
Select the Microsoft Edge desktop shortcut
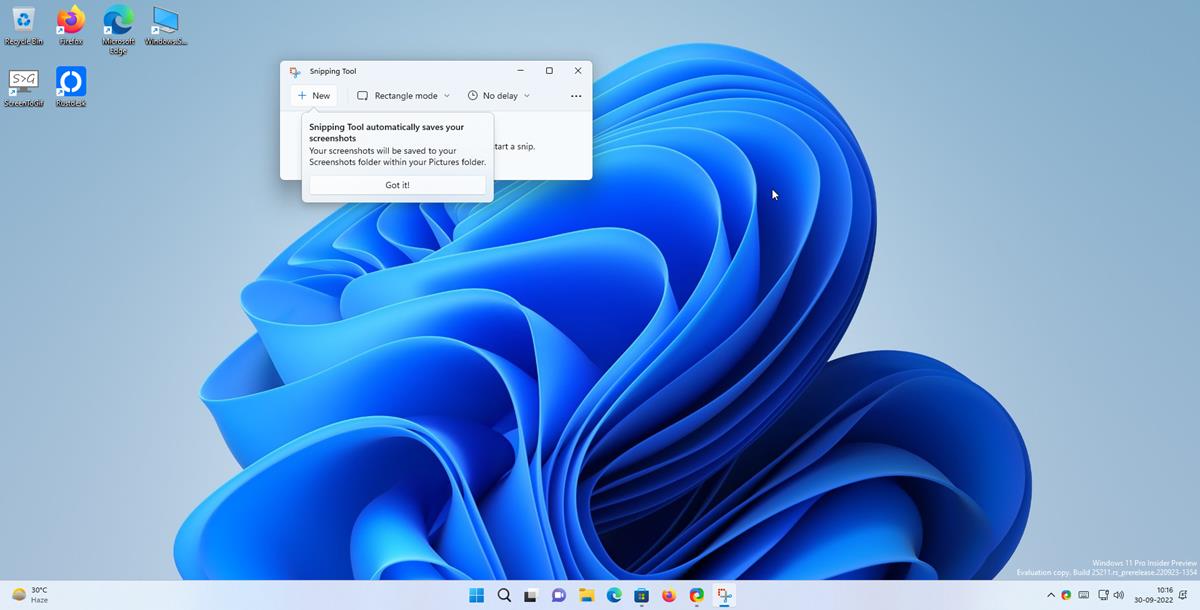[118, 30]
